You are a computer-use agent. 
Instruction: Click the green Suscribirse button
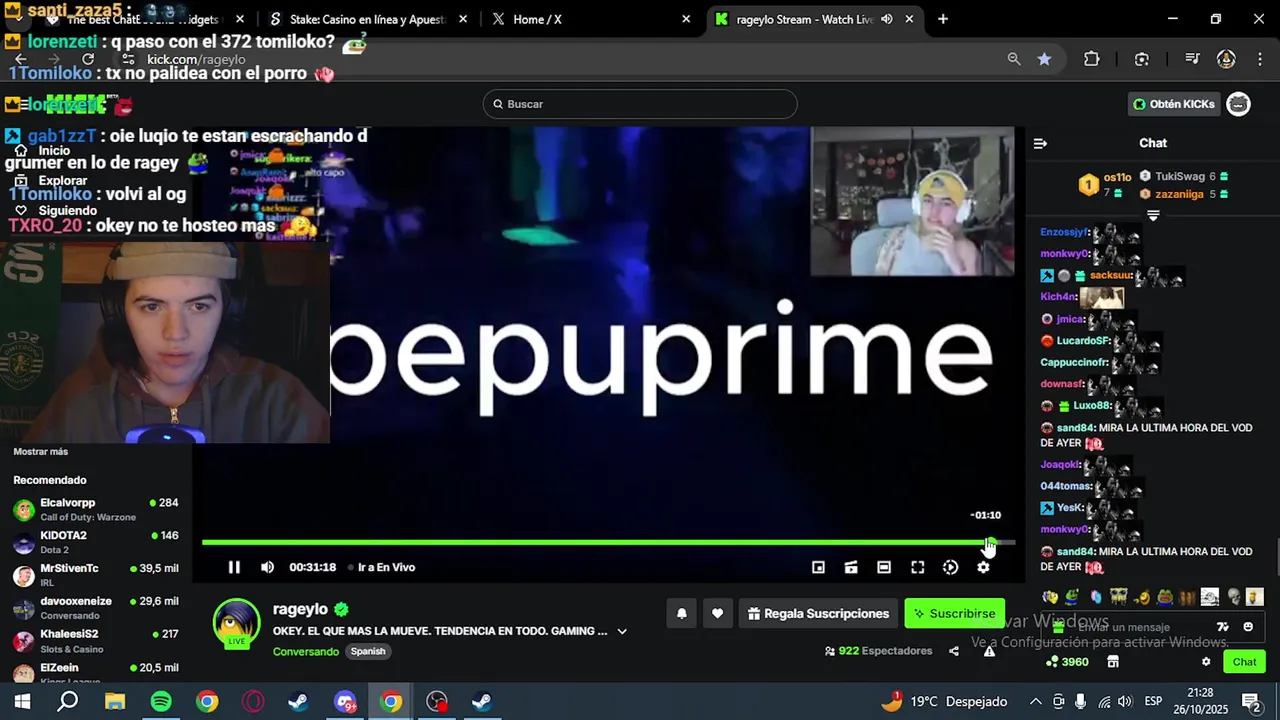click(954, 613)
